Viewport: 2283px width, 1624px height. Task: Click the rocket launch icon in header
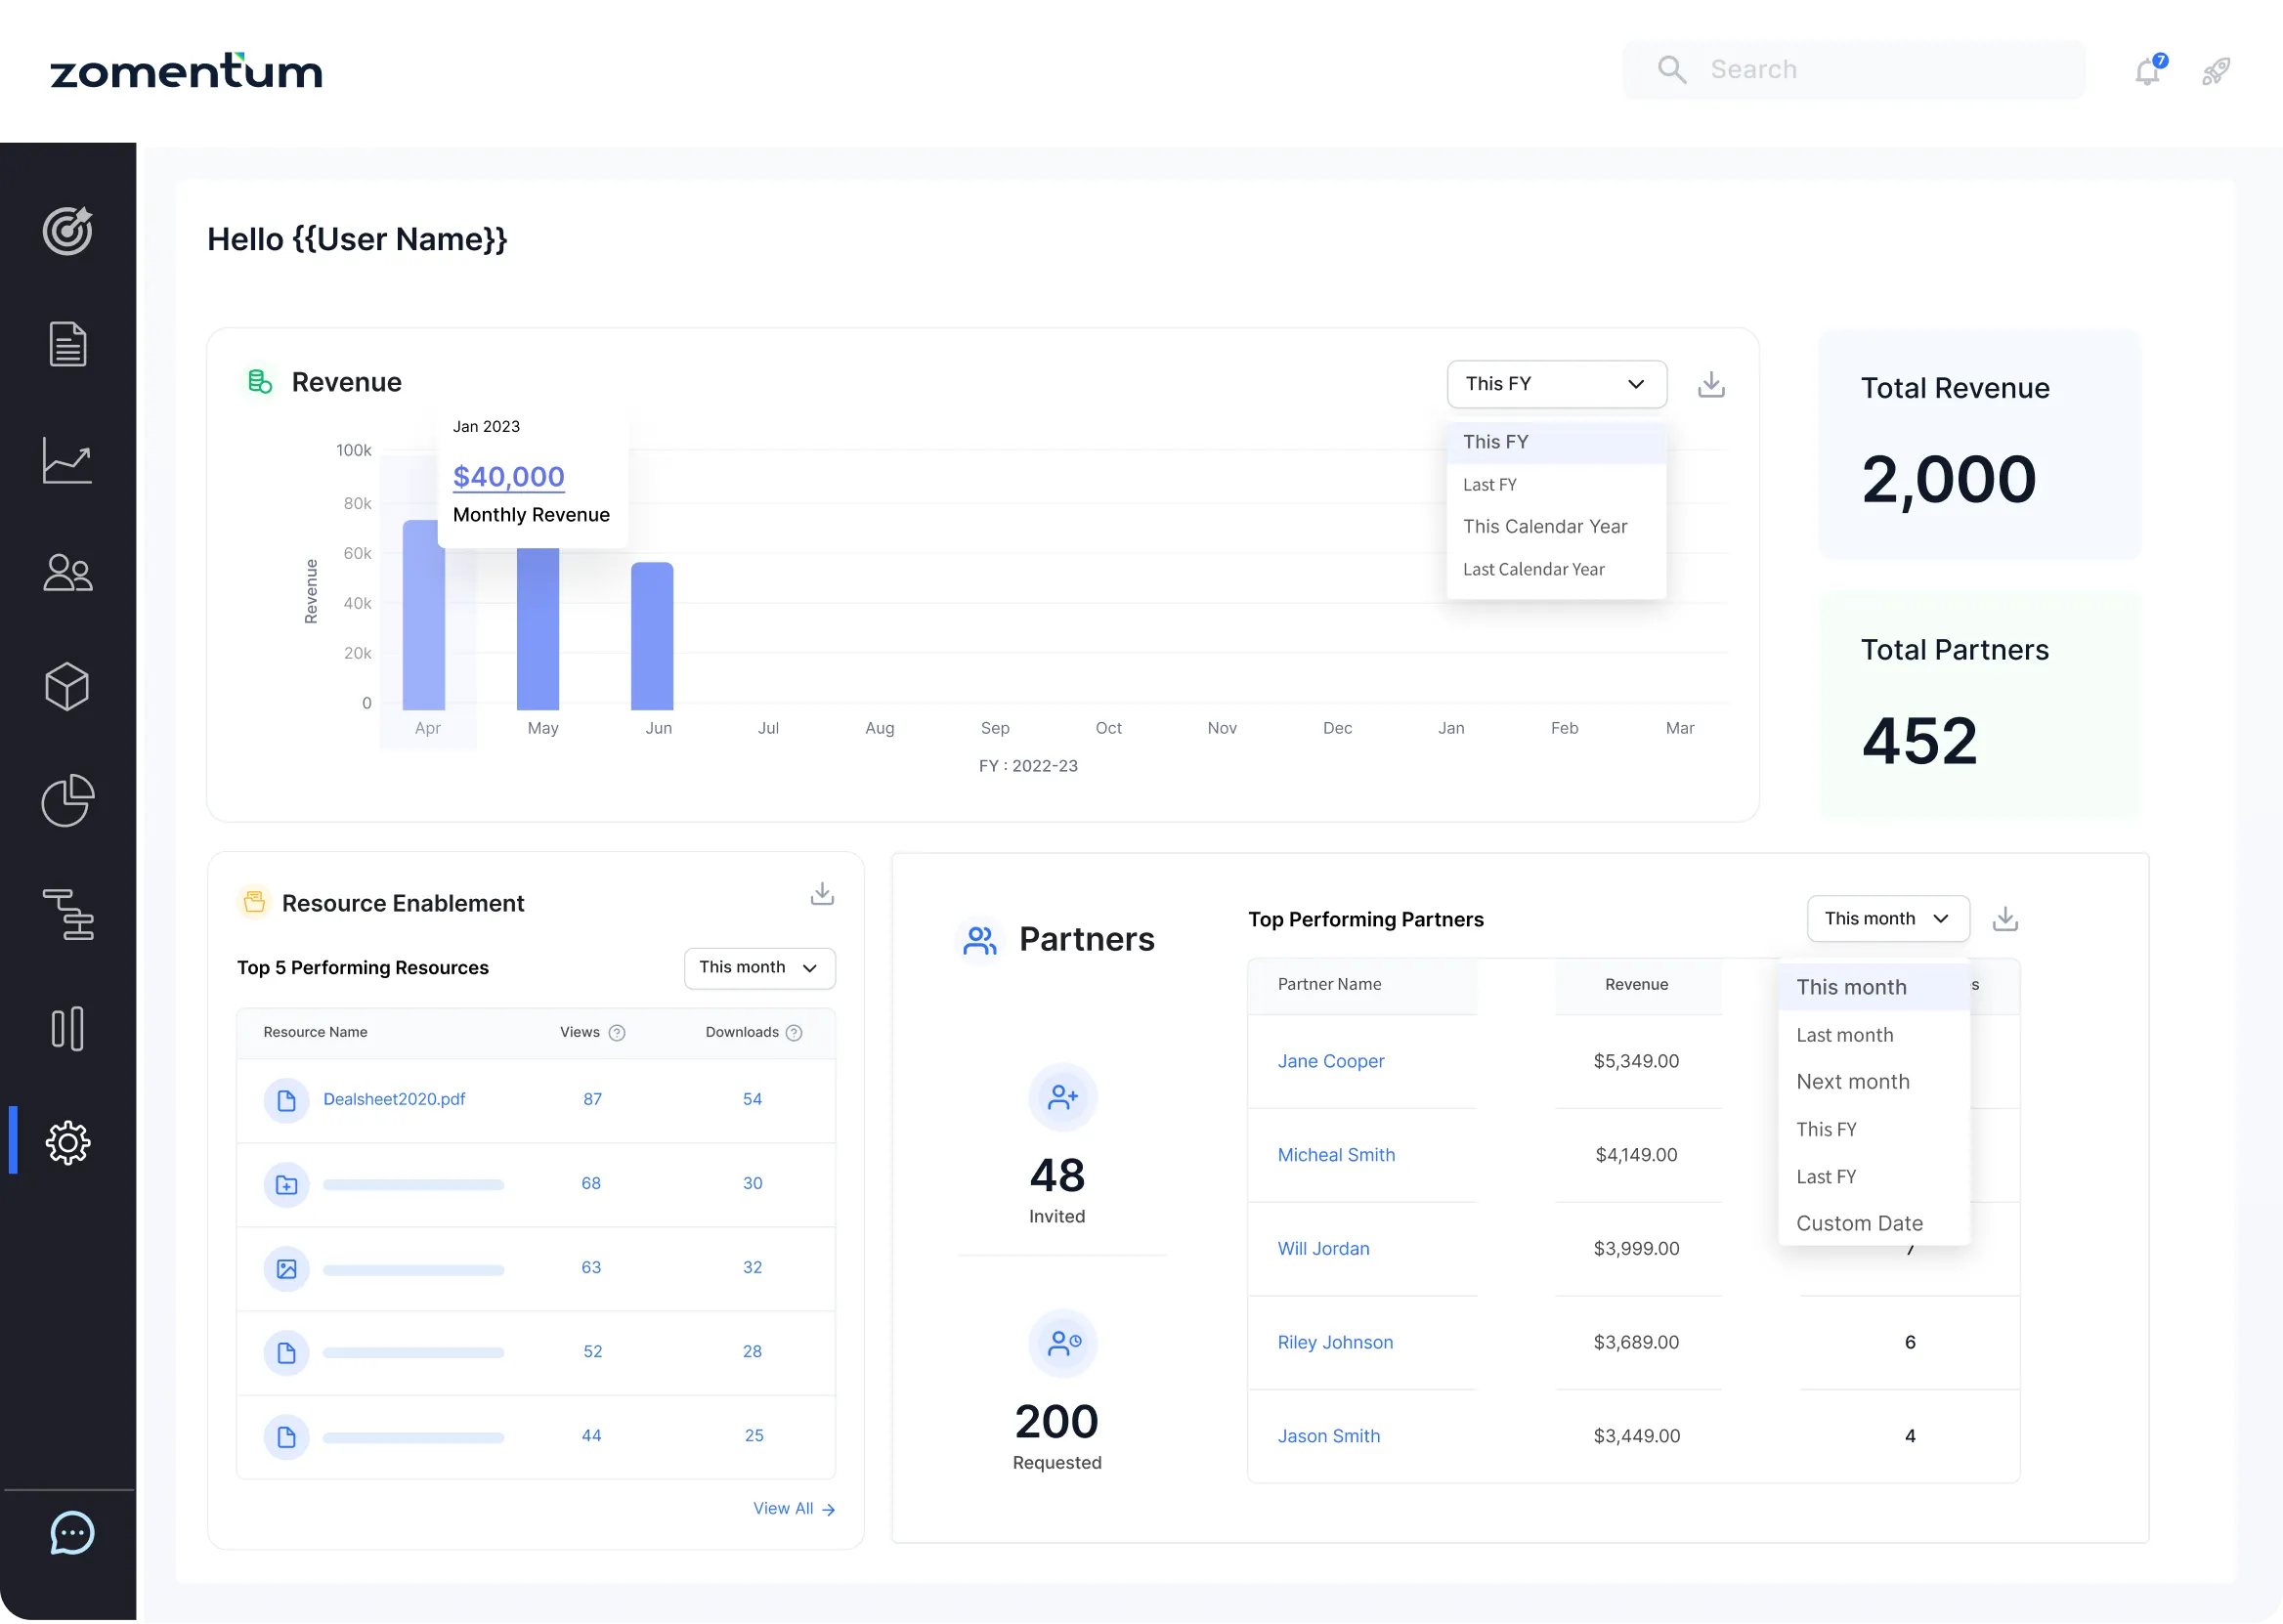(x=2215, y=70)
